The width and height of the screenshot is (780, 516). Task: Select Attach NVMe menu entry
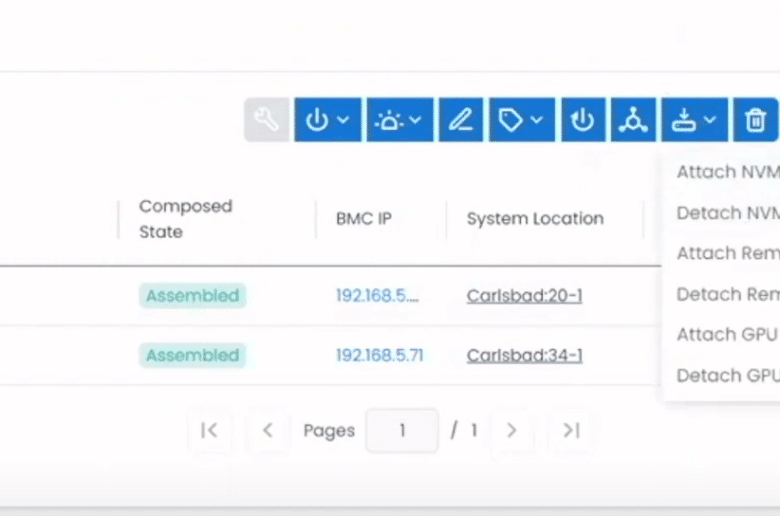coord(728,172)
